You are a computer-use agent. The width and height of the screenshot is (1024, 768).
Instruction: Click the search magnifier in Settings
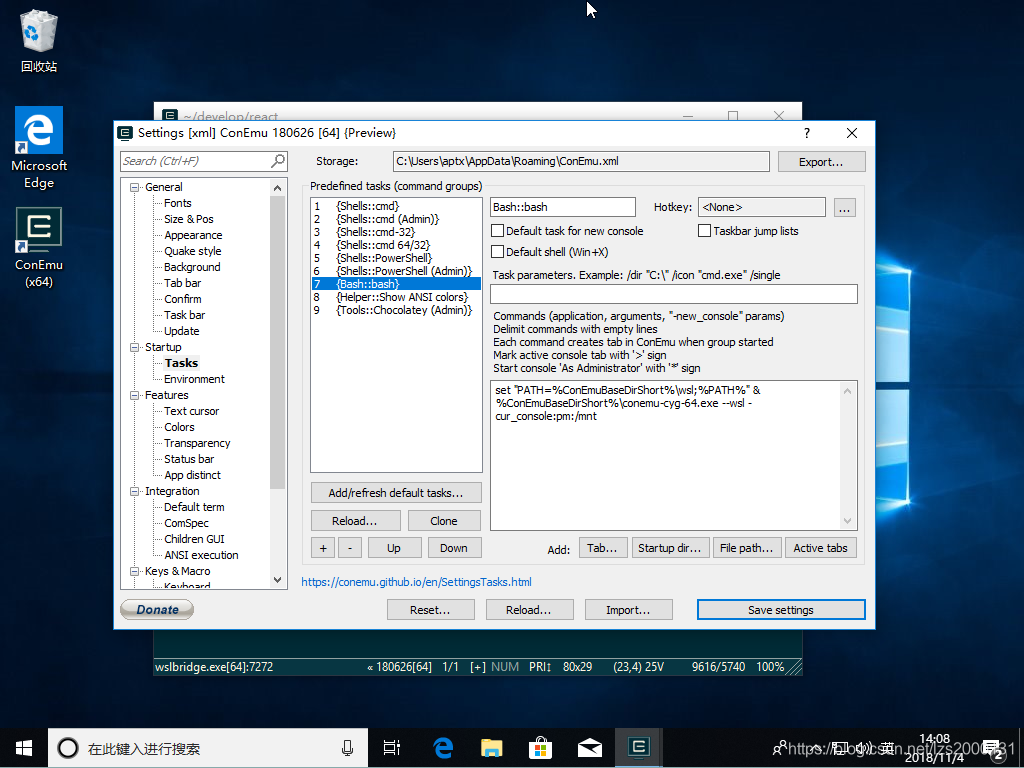[x=278, y=161]
